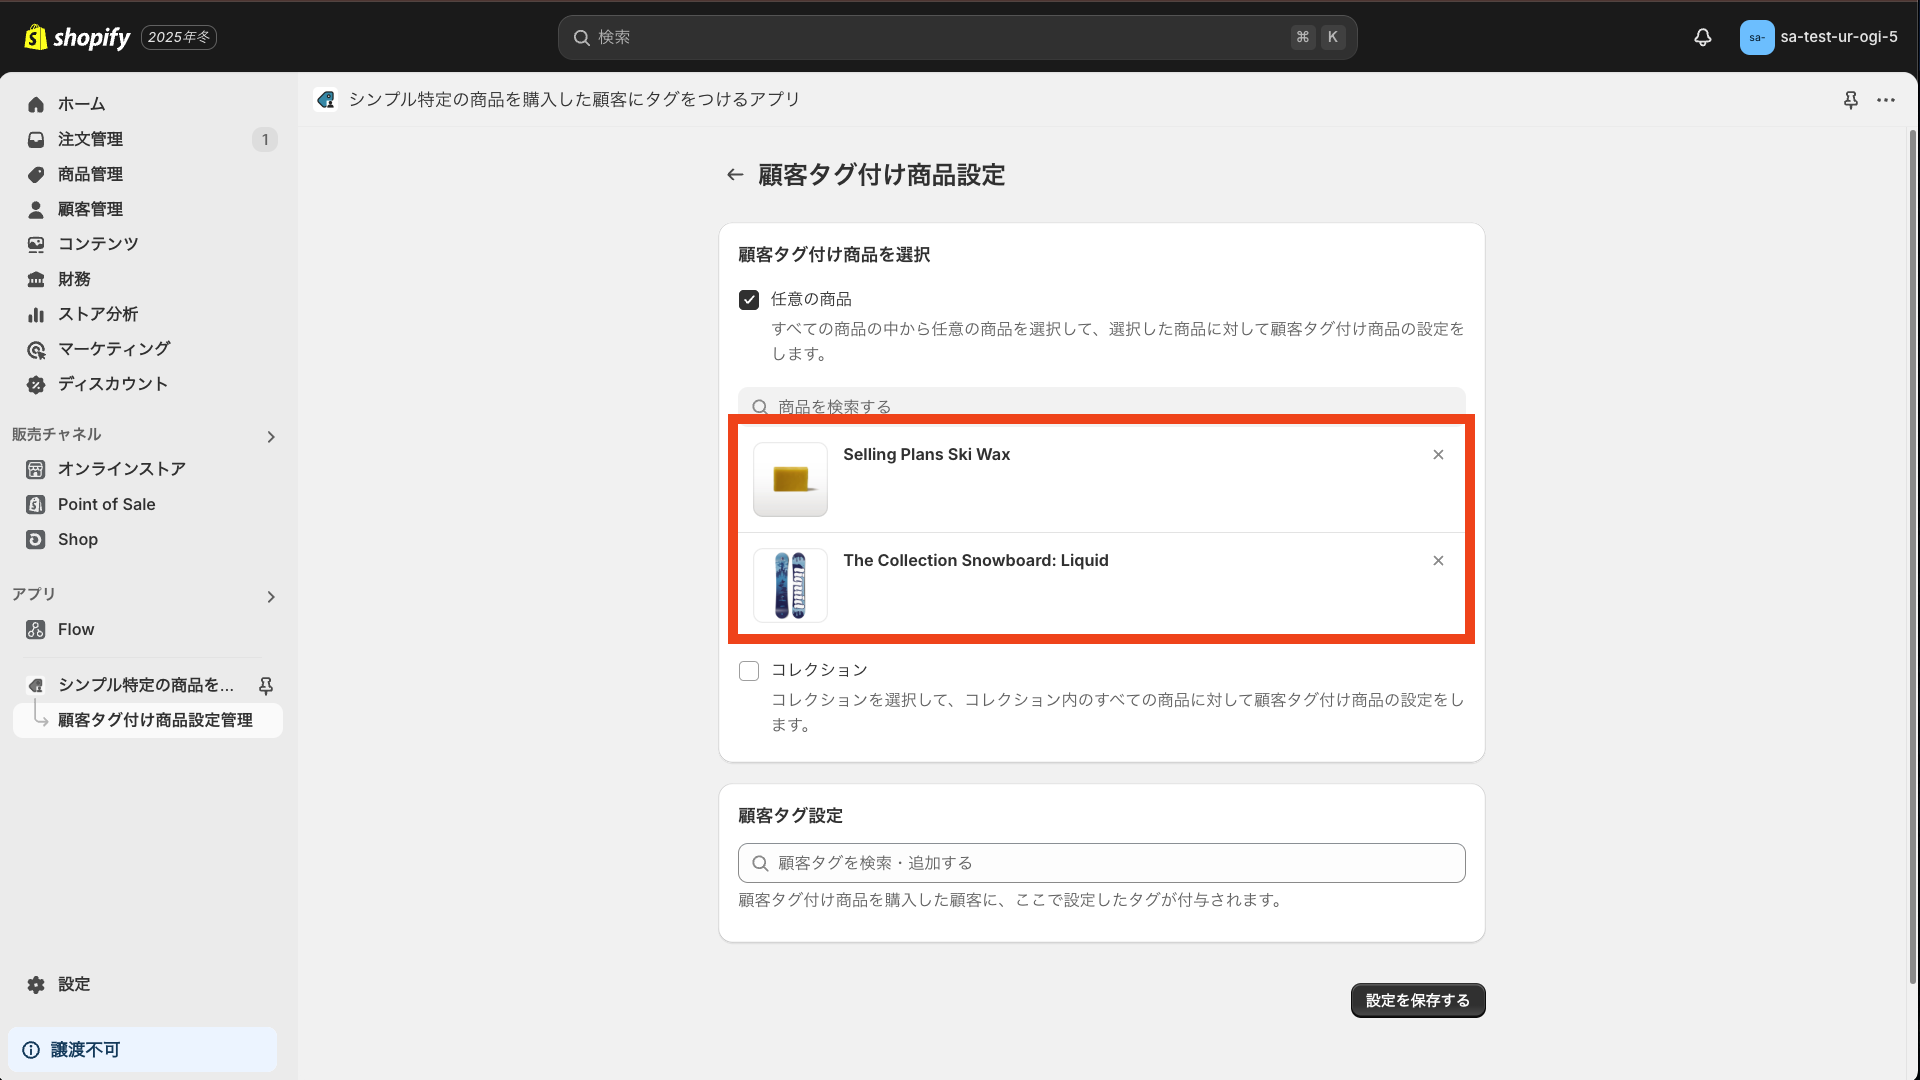1920x1080 pixels.
Task: Open the notifications bell icon
Action: coord(1703,37)
